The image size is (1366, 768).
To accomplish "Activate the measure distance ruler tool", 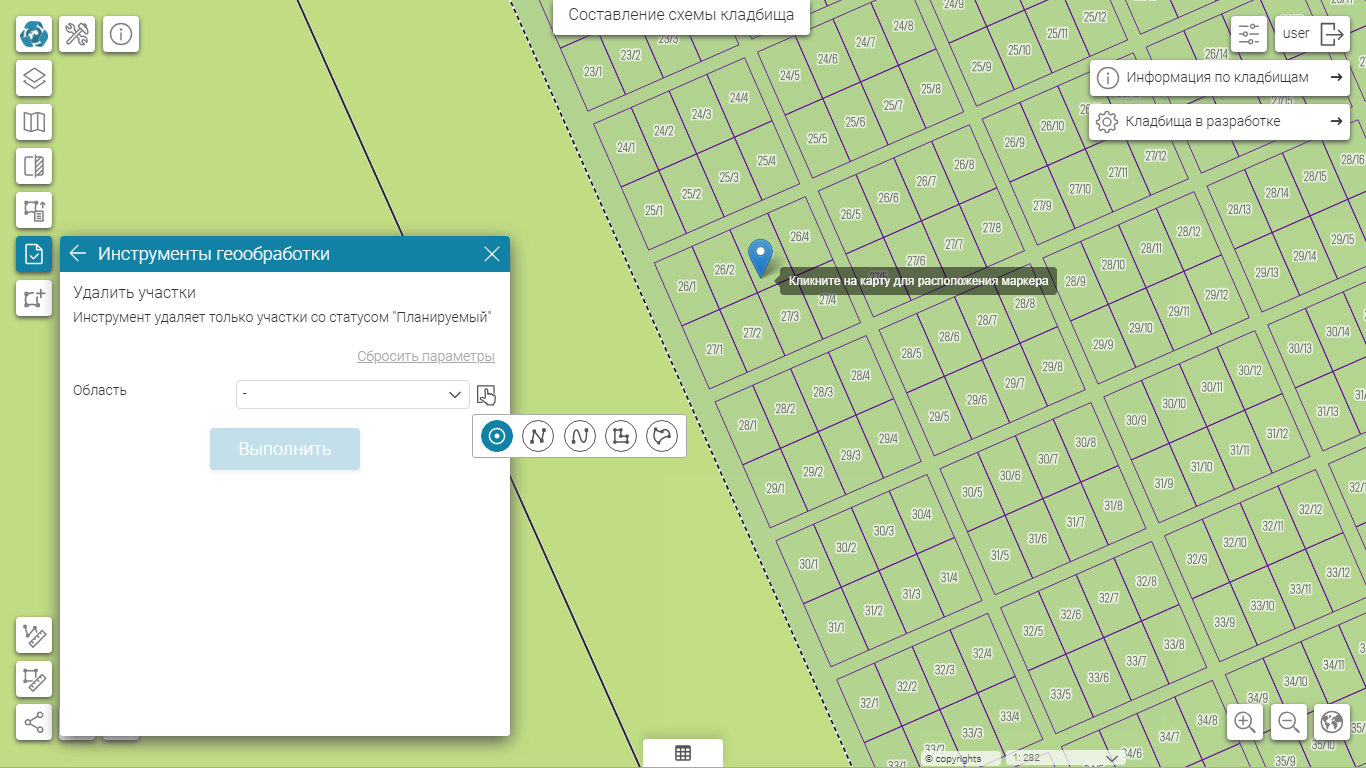I will (34, 635).
